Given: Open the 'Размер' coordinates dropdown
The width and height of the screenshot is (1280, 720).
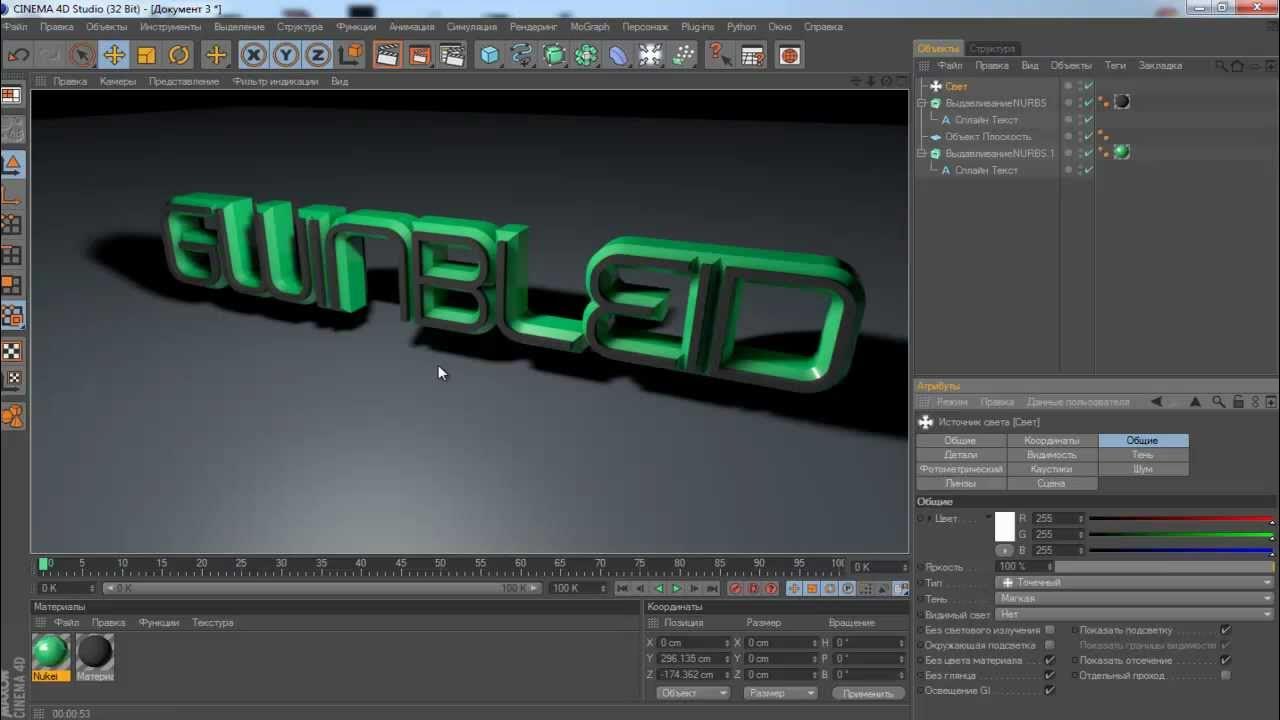Looking at the screenshot, I should click(780, 693).
